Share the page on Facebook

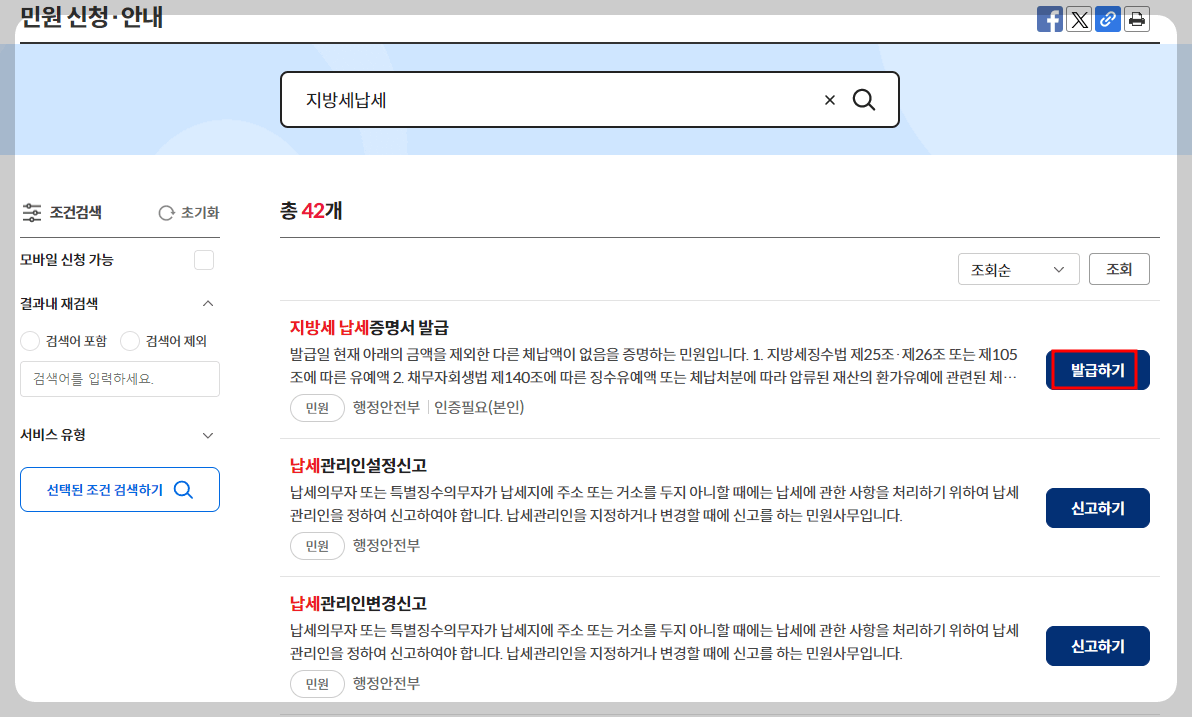pyautogui.click(x=1050, y=19)
